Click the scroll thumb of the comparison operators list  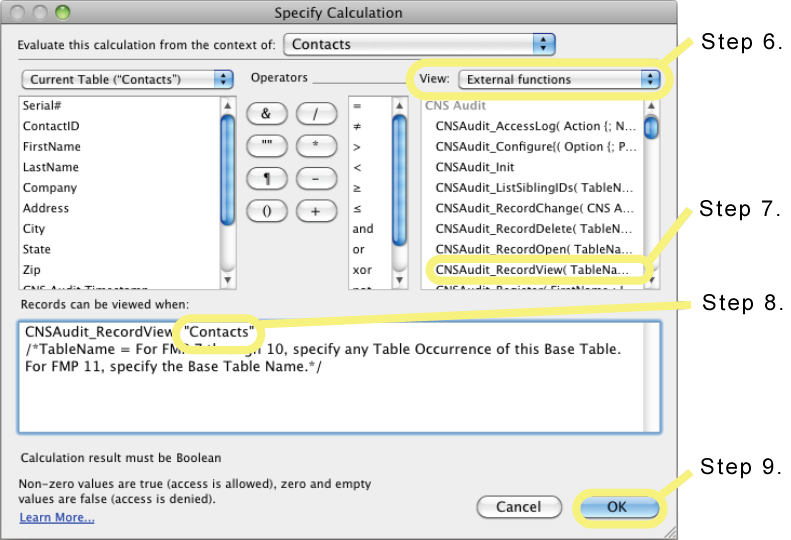point(400,180)
